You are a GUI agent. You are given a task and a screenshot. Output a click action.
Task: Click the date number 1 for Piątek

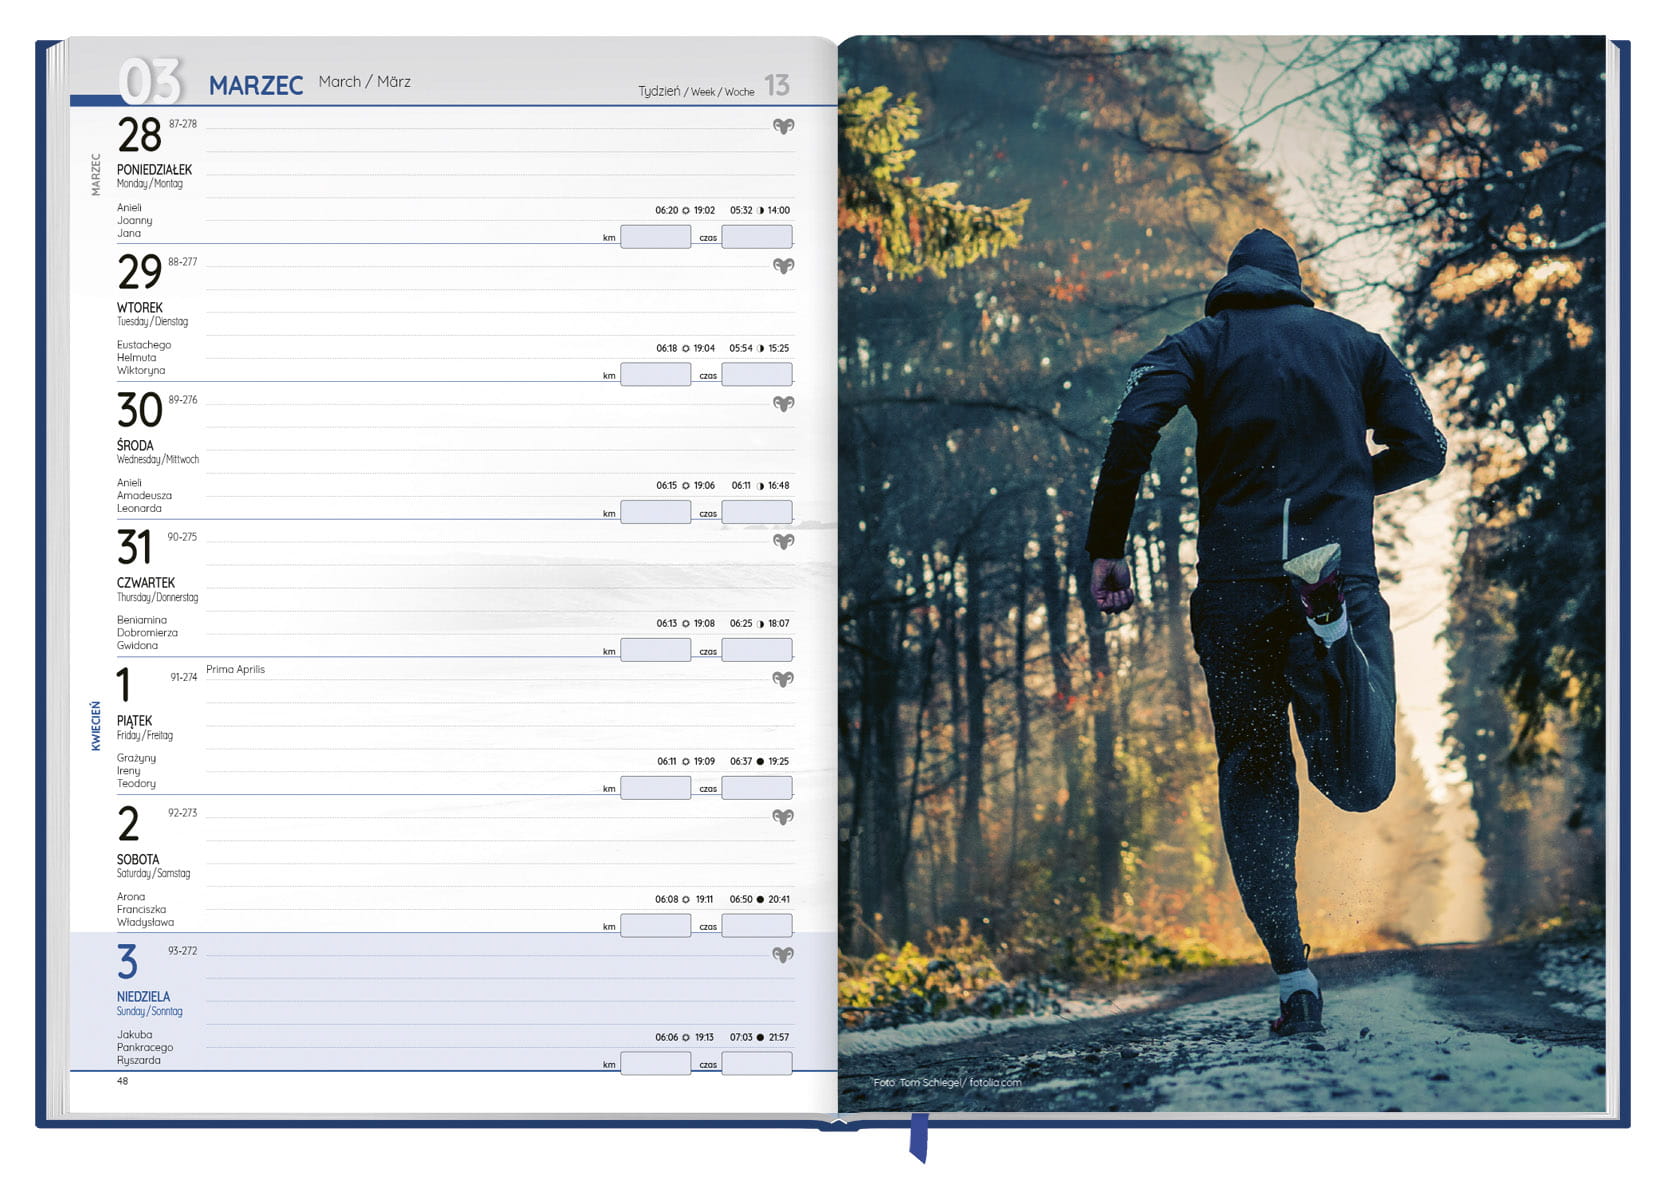tap(123, 686)
